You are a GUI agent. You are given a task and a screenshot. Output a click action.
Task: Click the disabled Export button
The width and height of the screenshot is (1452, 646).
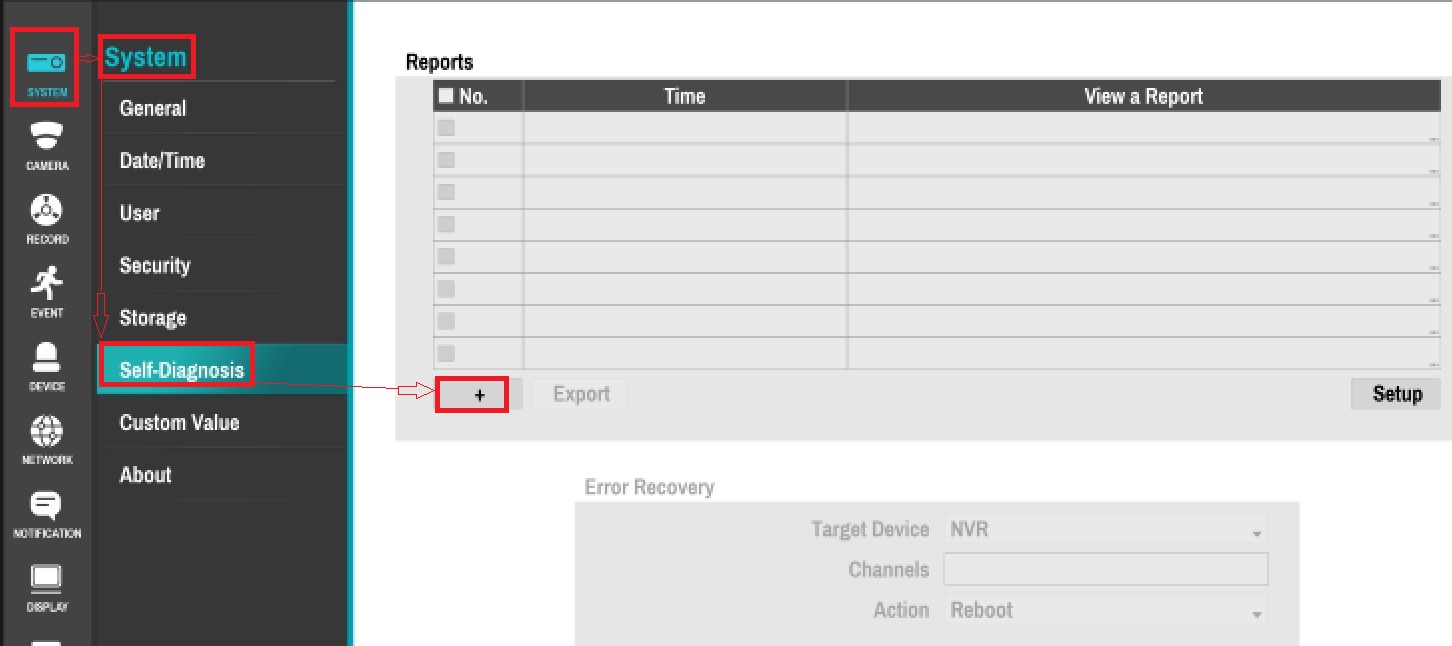point(580,393)
